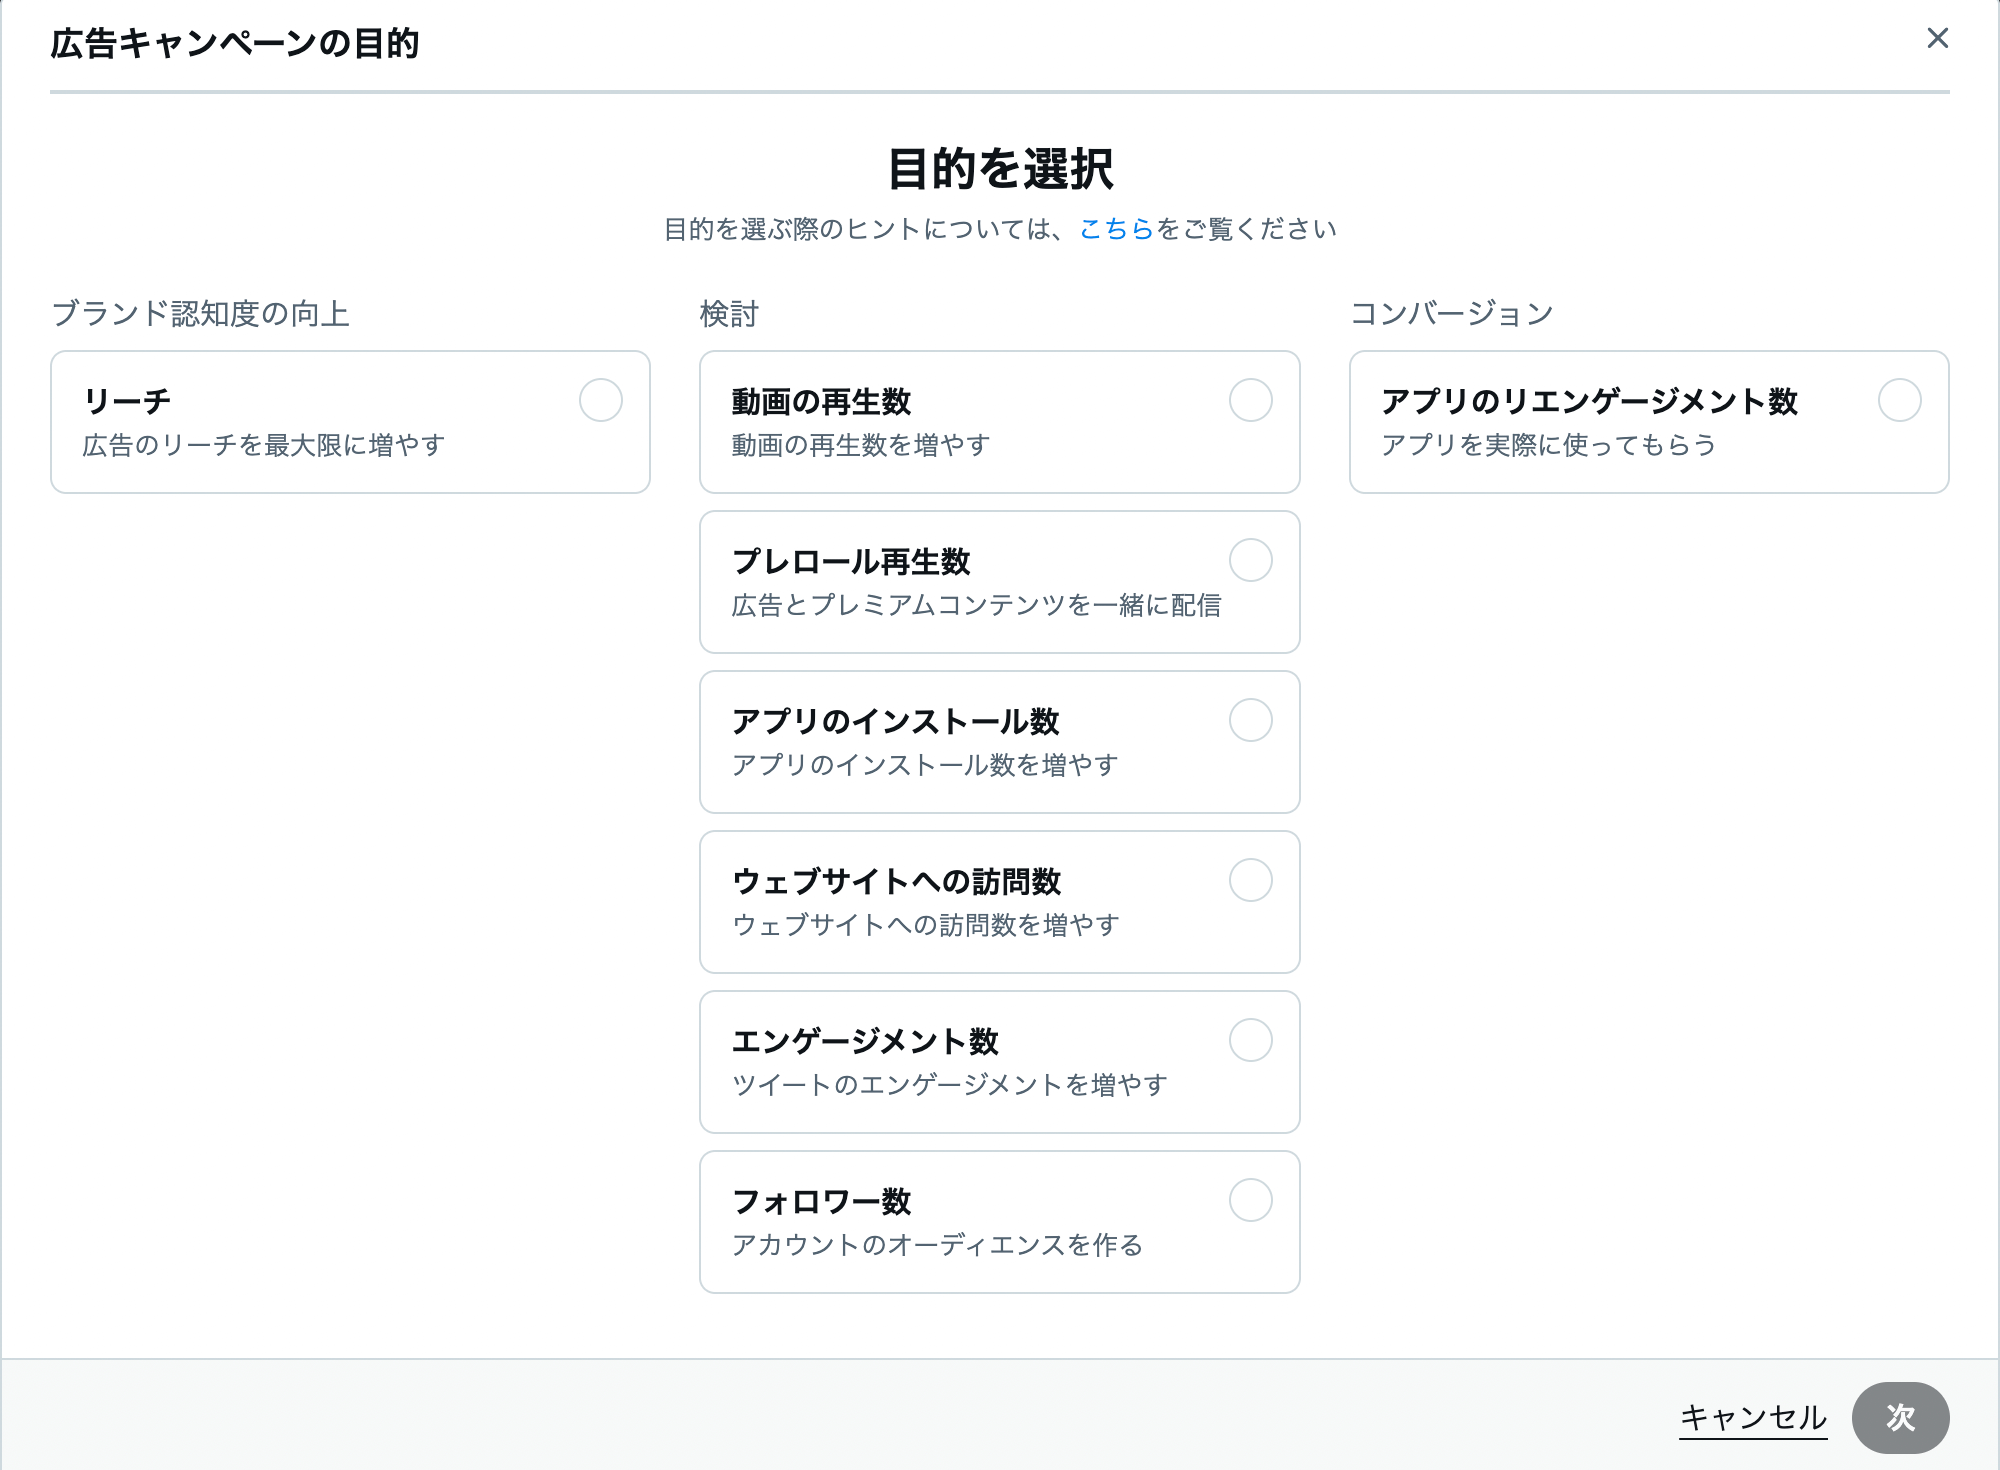Select the リーチ radio button
2000x1470 pixels.
(600, 400)
